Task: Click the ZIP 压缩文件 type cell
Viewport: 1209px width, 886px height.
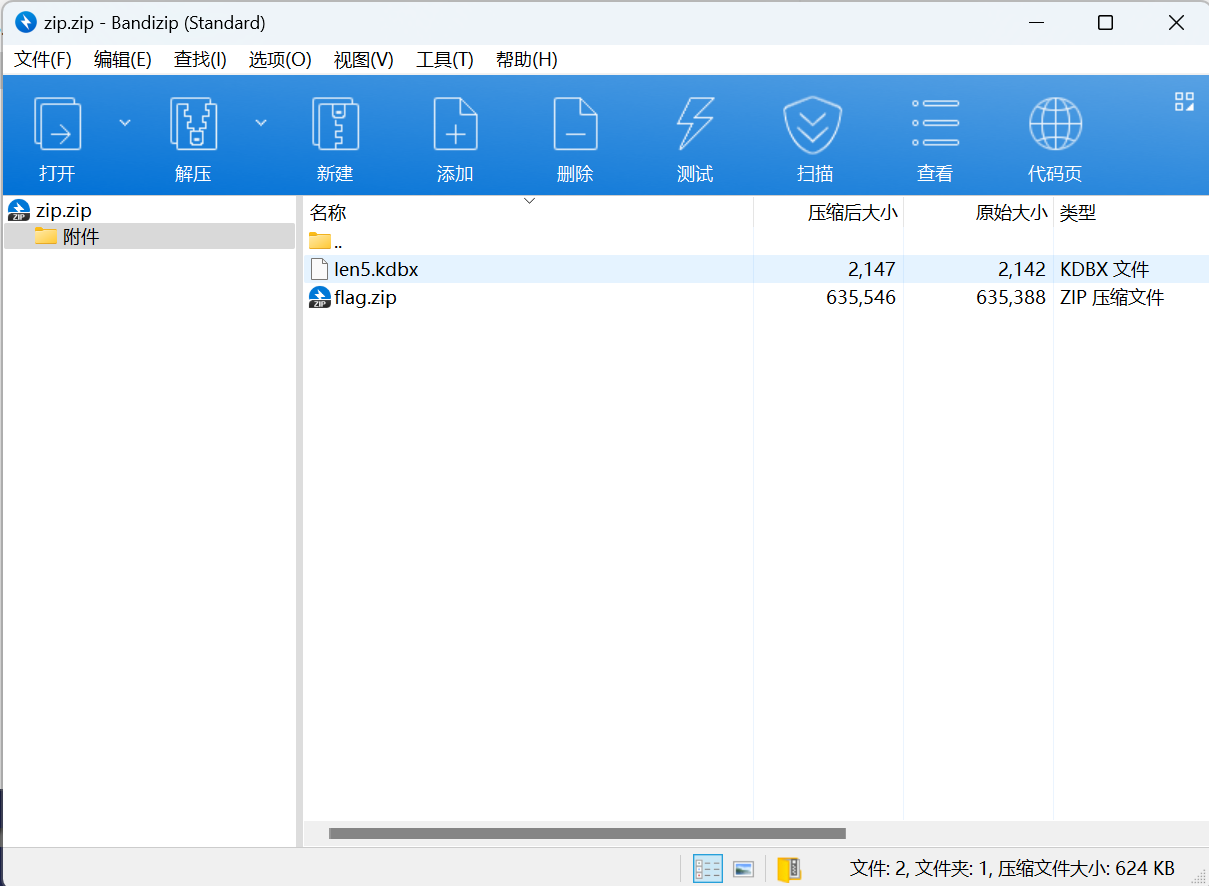Action: point(1112,297)
